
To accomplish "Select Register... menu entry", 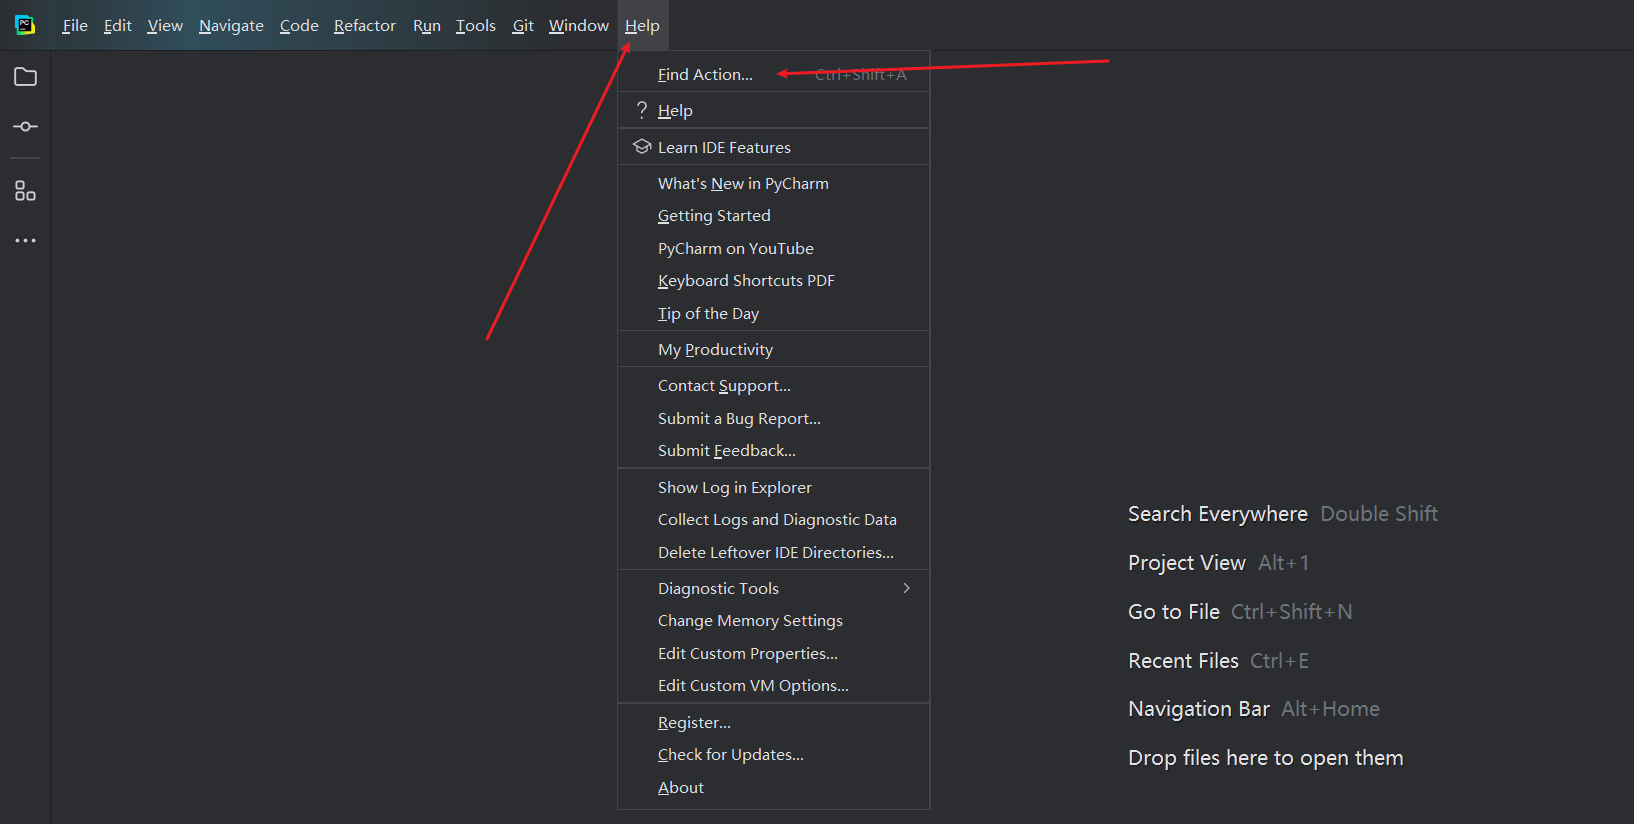I will 774,722.
